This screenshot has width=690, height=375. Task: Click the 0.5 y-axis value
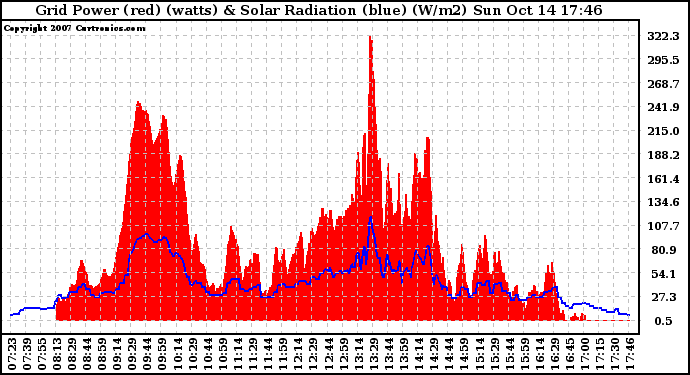(664, 321)
